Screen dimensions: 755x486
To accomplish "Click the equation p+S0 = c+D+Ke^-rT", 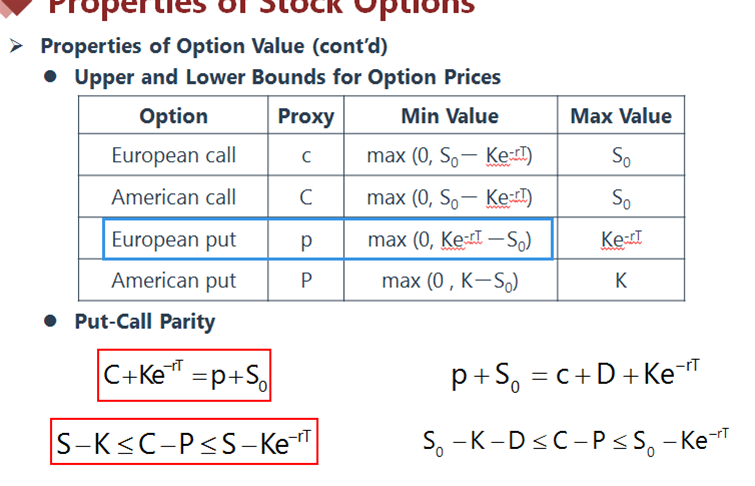I will point(575,374).
